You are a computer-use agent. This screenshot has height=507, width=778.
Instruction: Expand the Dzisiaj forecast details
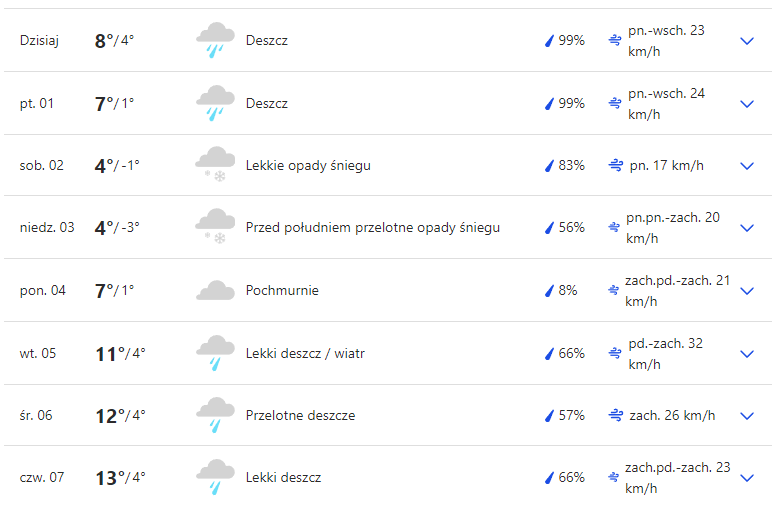(x=746, y=41)
